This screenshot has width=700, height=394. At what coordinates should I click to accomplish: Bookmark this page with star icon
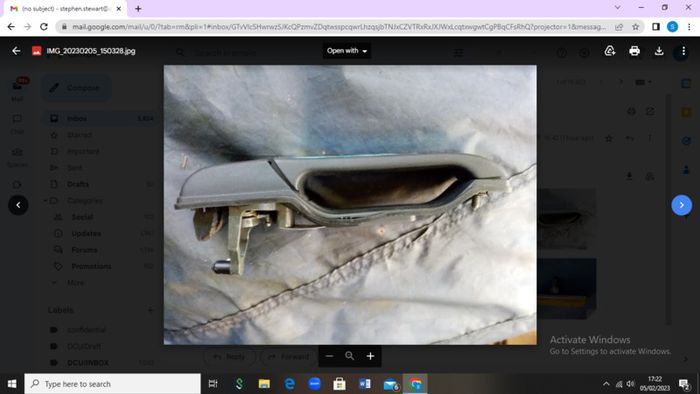(x=635, y=27)
